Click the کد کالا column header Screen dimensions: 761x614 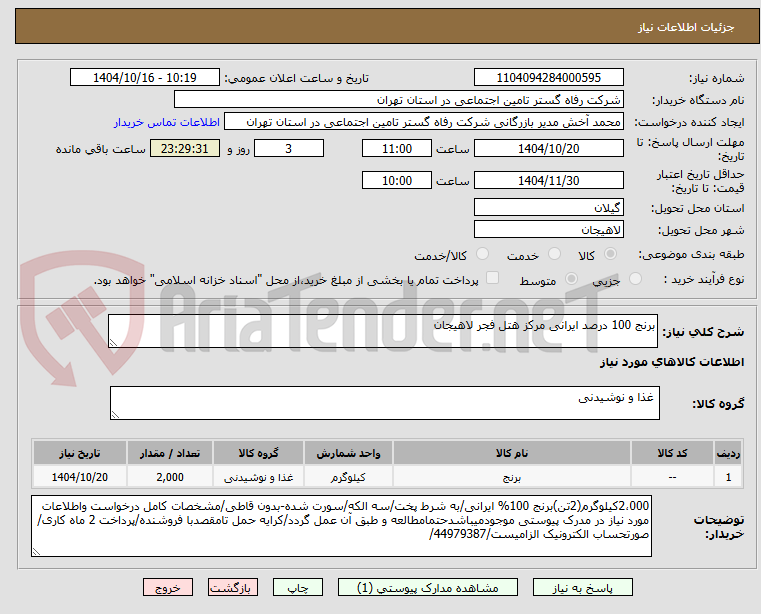(672, 453)
